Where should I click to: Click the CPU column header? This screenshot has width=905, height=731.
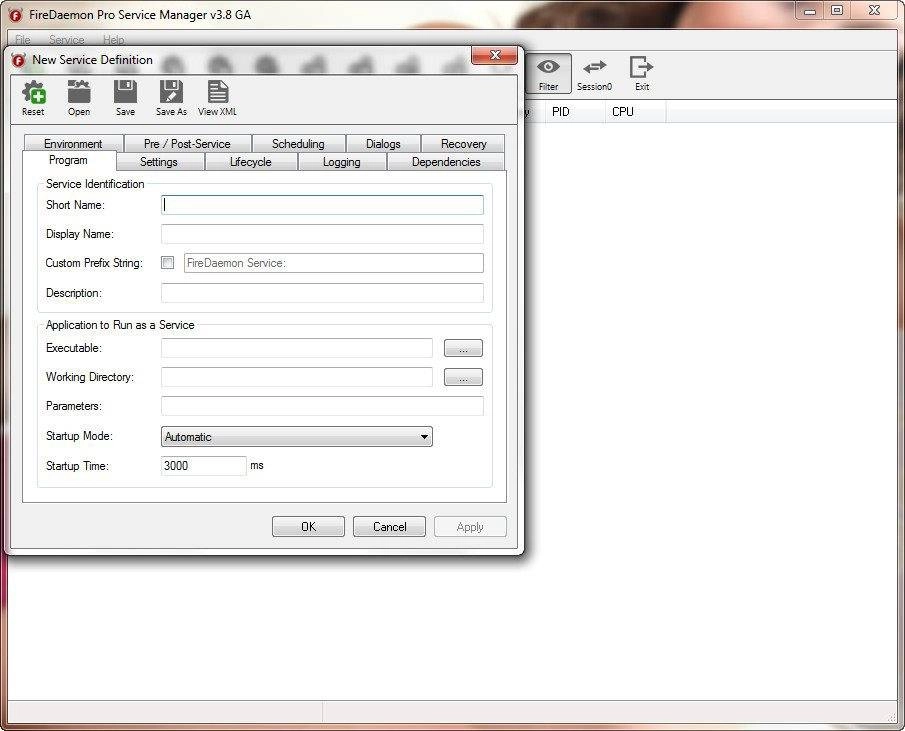coord(635,111)
